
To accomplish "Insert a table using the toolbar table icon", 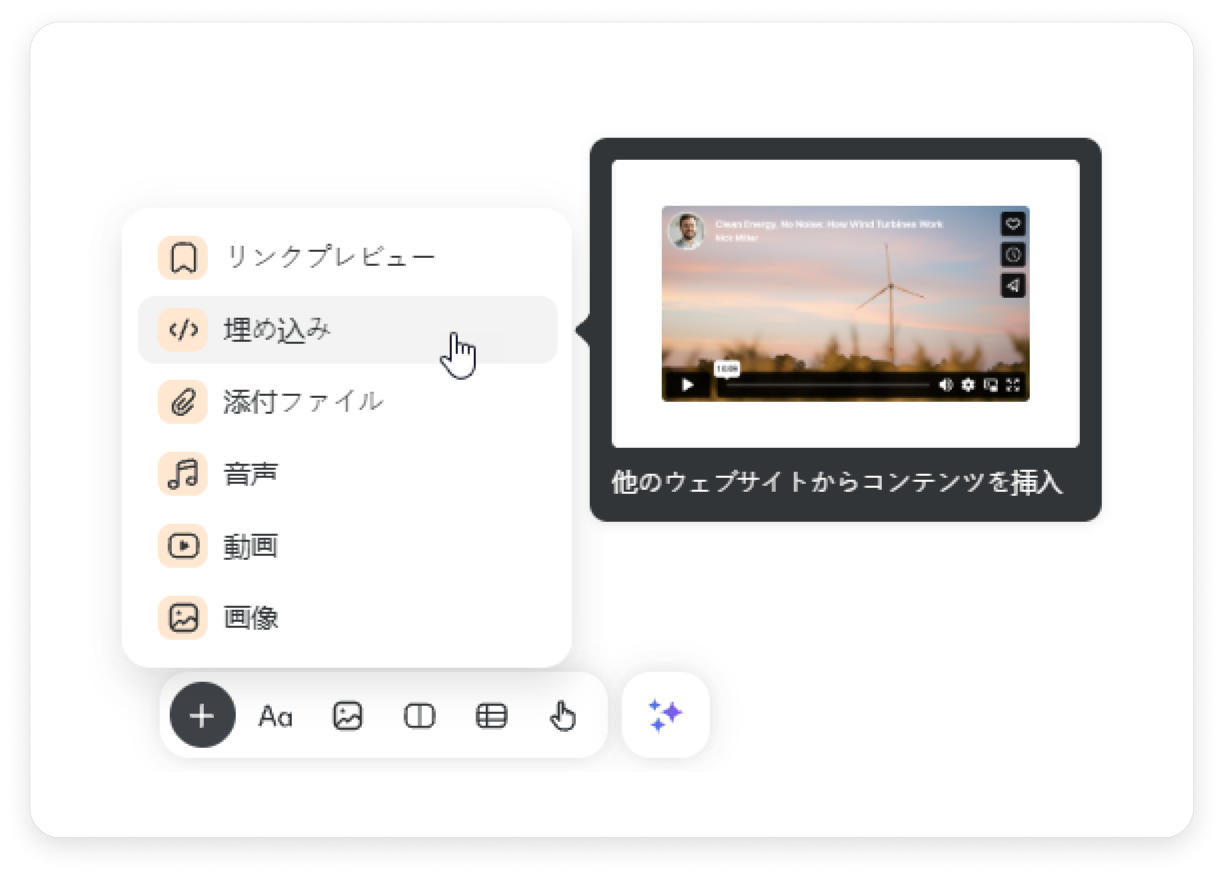I will pos(491,716).
